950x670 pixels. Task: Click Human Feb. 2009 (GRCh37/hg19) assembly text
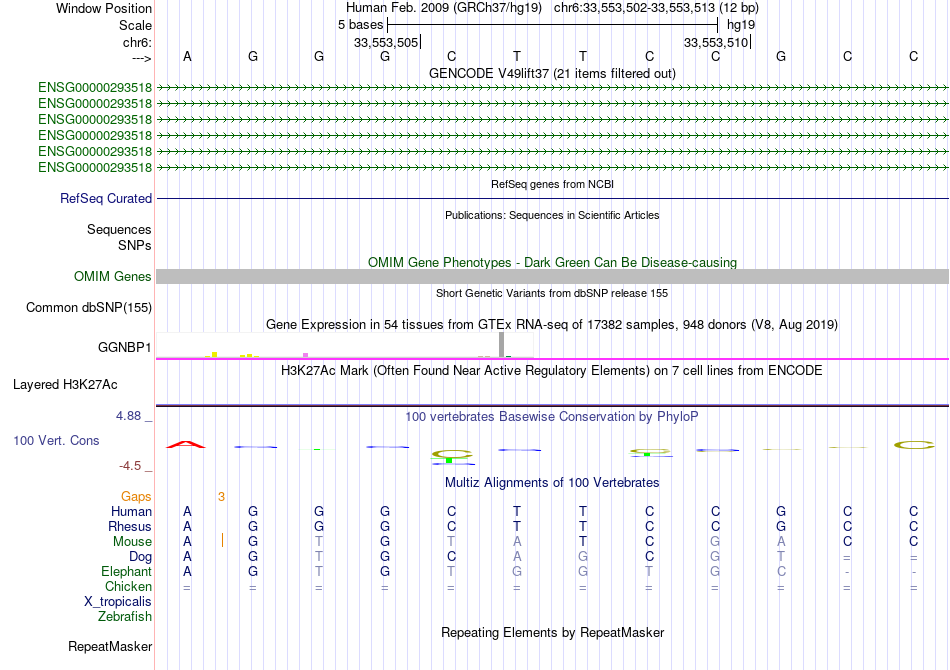[443, 8]
